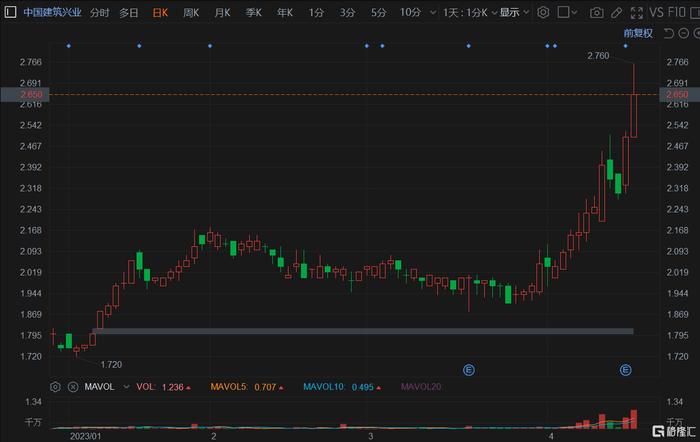This screenshot has width=700, height=442.
Task: Click the gray horizontal support line
Action: 362,331
